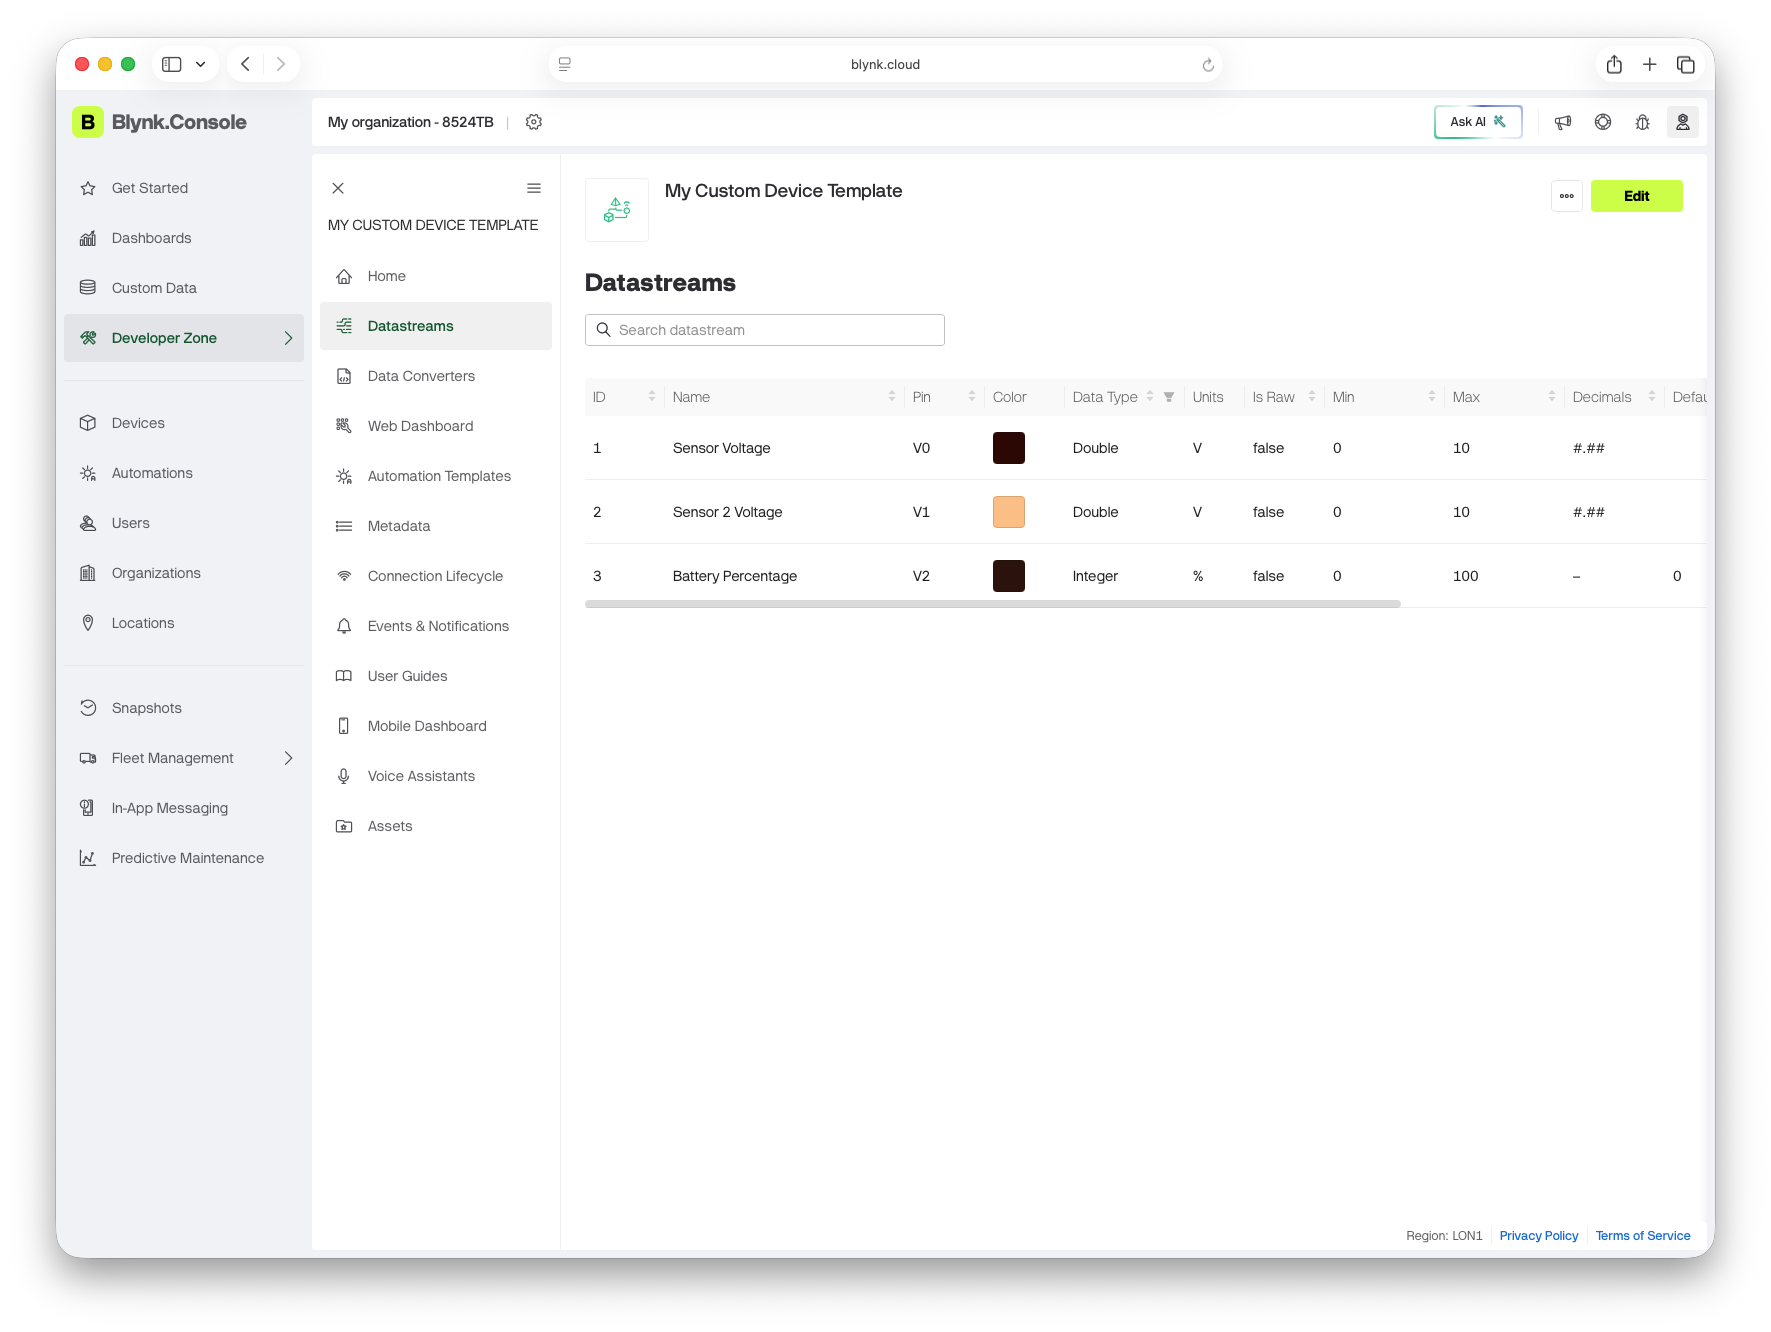Open the Privacy Policy link

click(1539, 1236)
